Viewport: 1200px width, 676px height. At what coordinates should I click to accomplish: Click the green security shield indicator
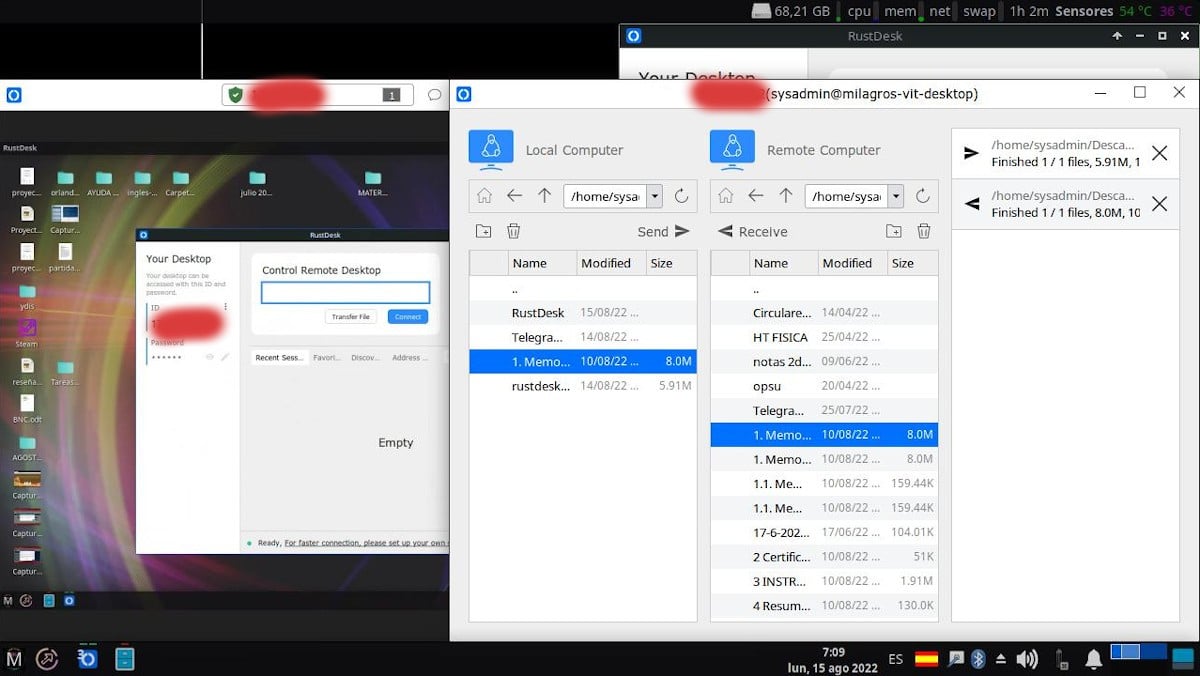tap(235, 95)
